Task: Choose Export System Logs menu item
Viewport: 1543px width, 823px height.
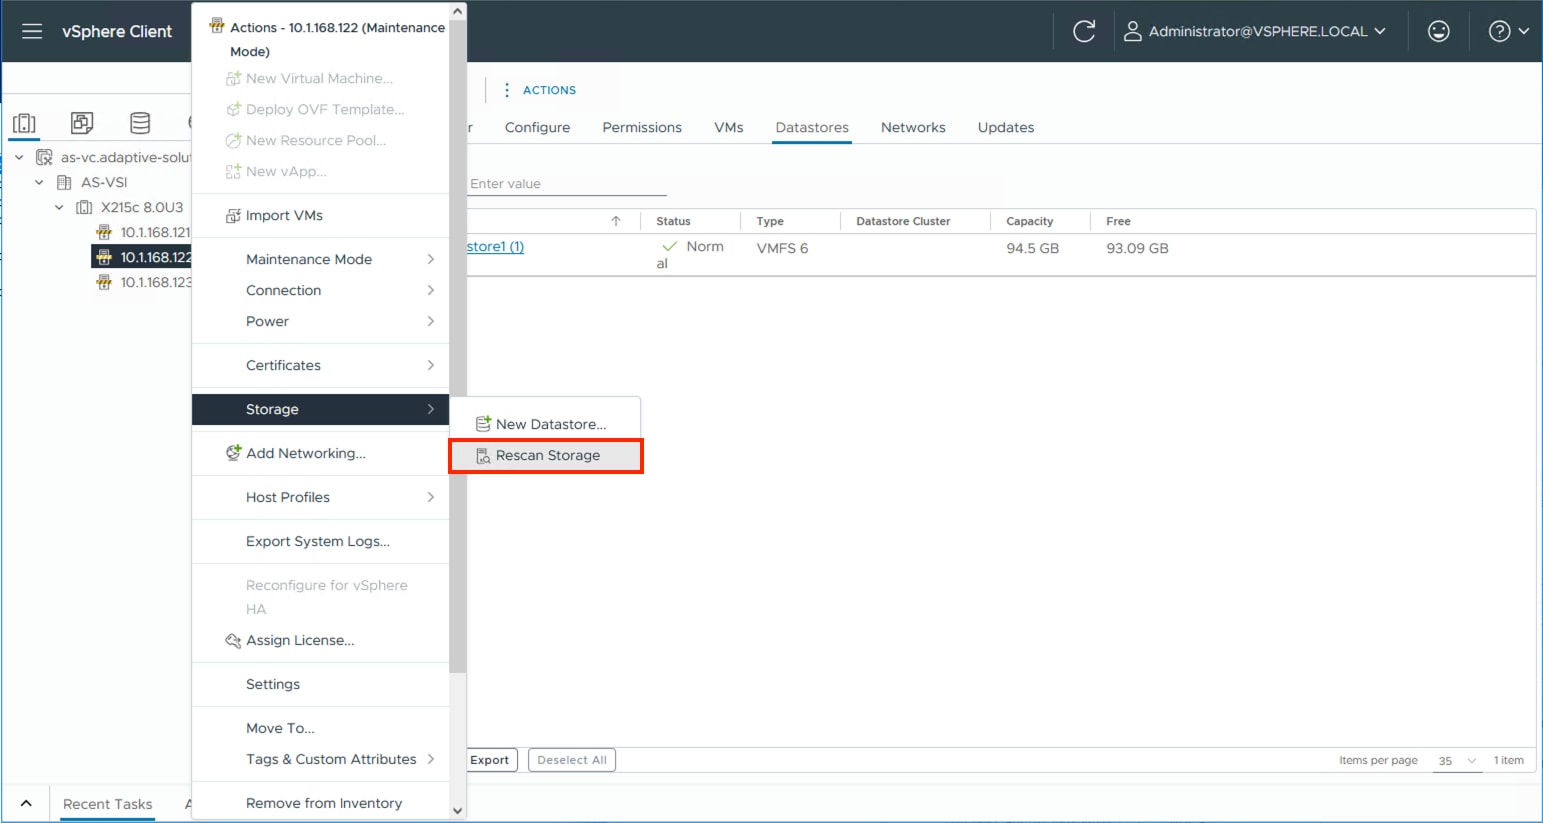Action: (x=320, y=541)
